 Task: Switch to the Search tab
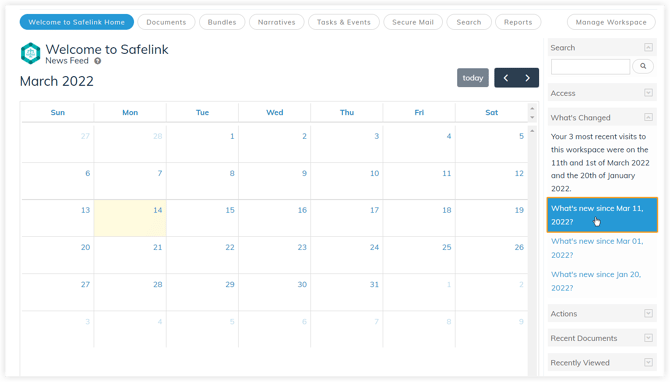click(x=469, y=22)
